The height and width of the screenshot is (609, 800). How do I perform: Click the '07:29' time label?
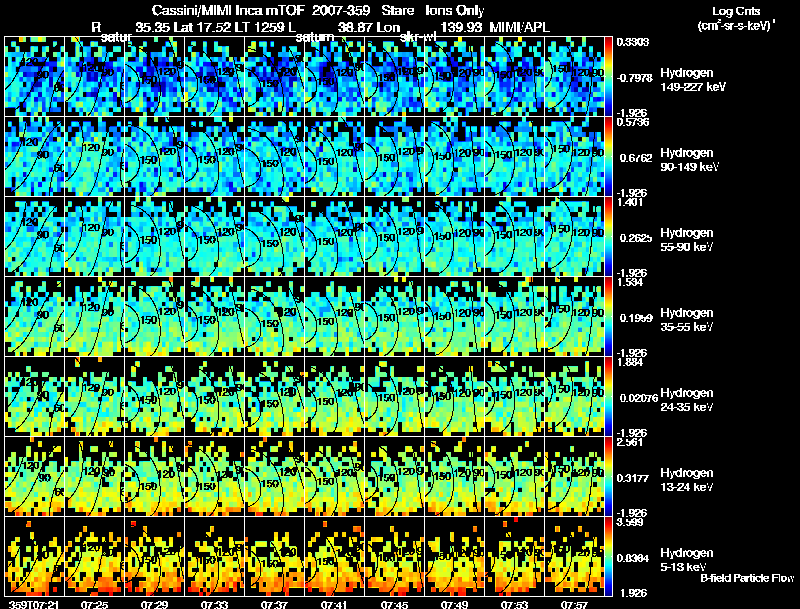(155, 605)
